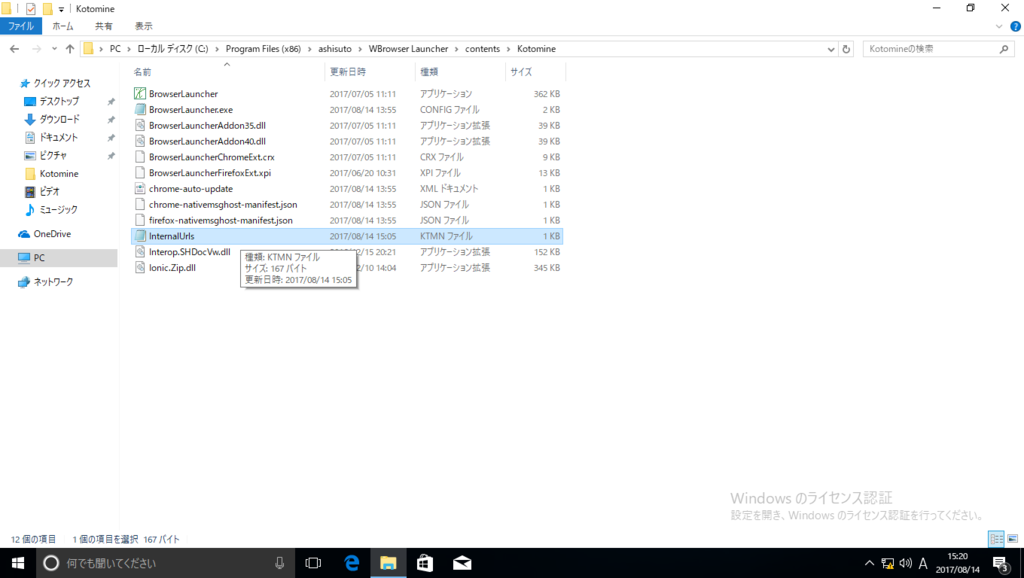The image size is (1024, 578).
Task: Click the properties quick access toolbar icon
Action: tap(31, 9)
